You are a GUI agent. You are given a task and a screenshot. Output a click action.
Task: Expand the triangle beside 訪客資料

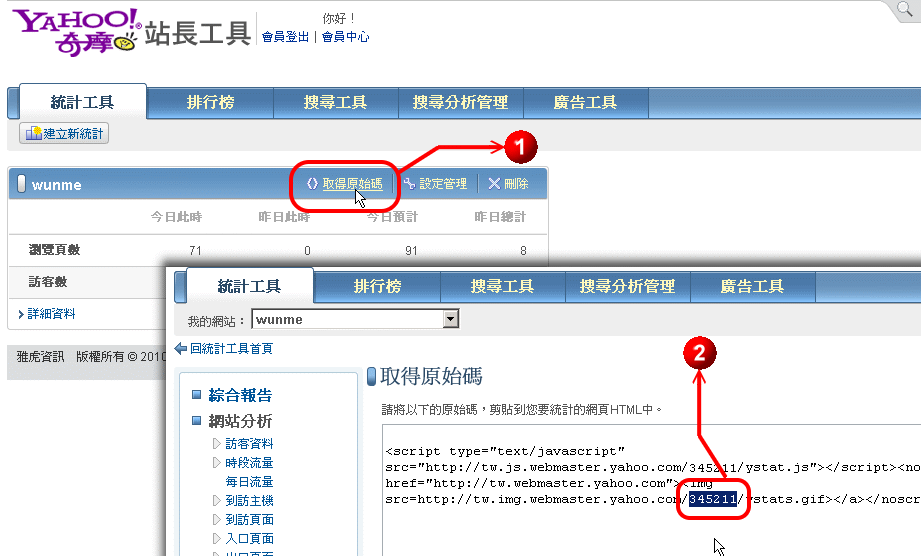tap(217, 443)
